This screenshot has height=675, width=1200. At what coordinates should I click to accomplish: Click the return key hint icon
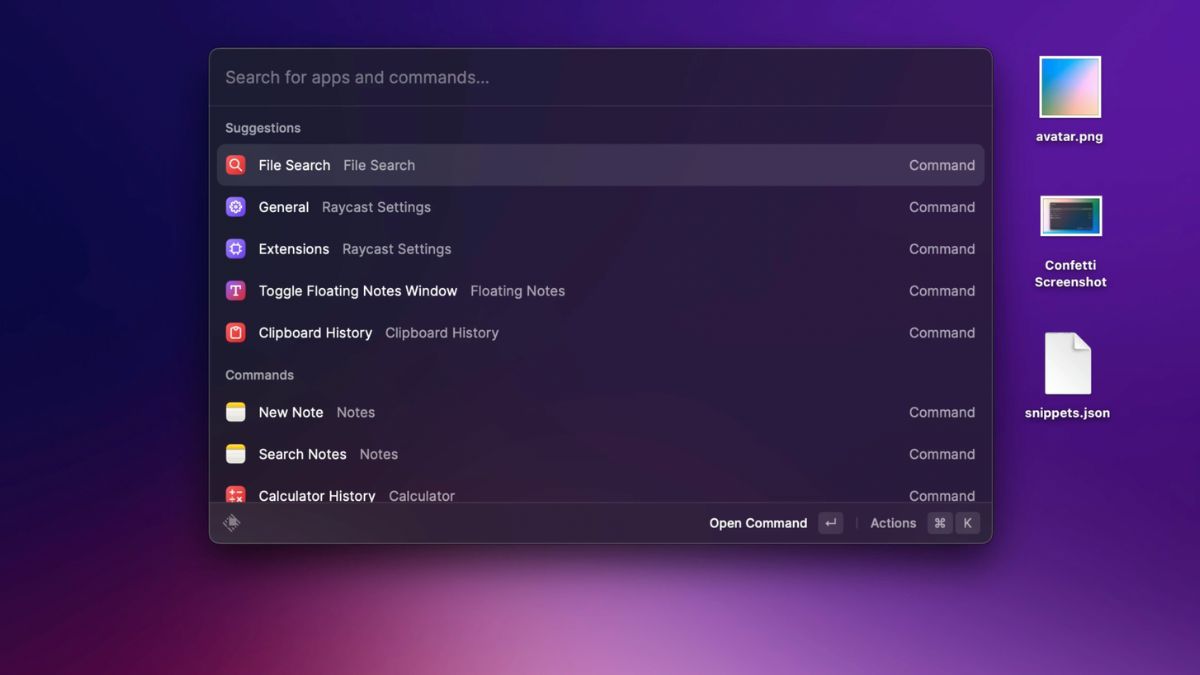point(830,523)
